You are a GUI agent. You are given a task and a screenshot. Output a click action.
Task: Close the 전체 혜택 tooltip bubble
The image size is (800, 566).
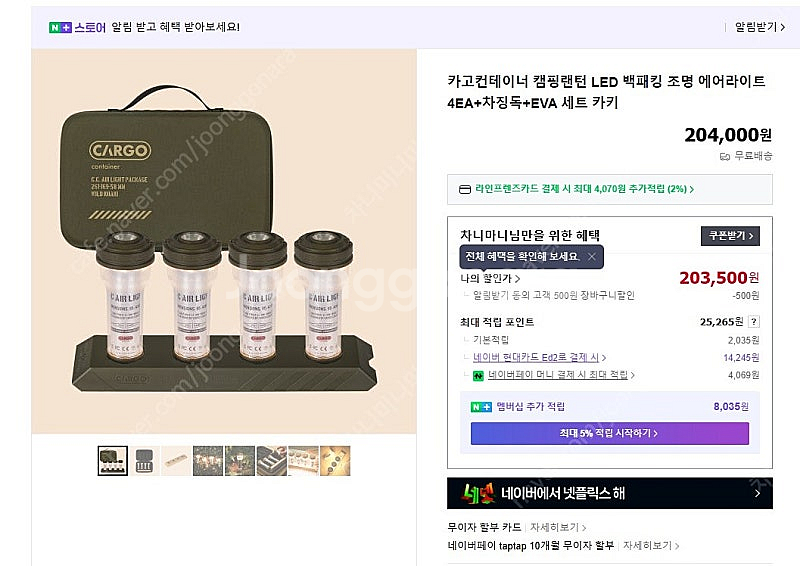coord(591,256)
